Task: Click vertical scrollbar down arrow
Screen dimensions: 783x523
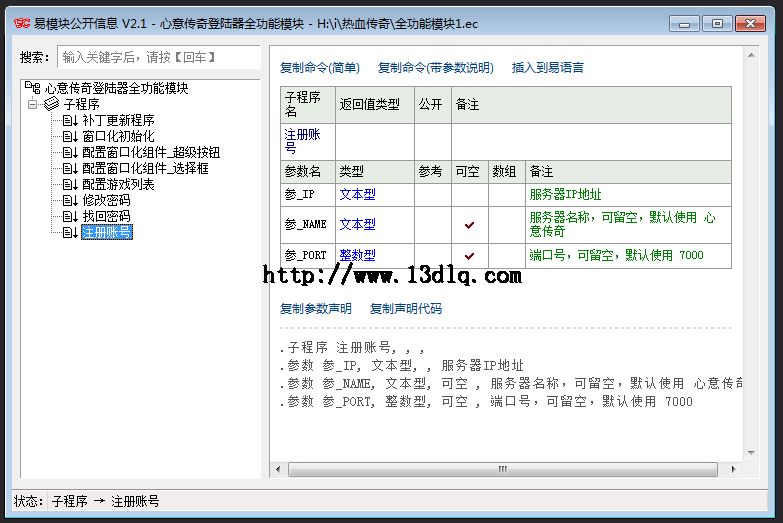Action: click(751, 453)
